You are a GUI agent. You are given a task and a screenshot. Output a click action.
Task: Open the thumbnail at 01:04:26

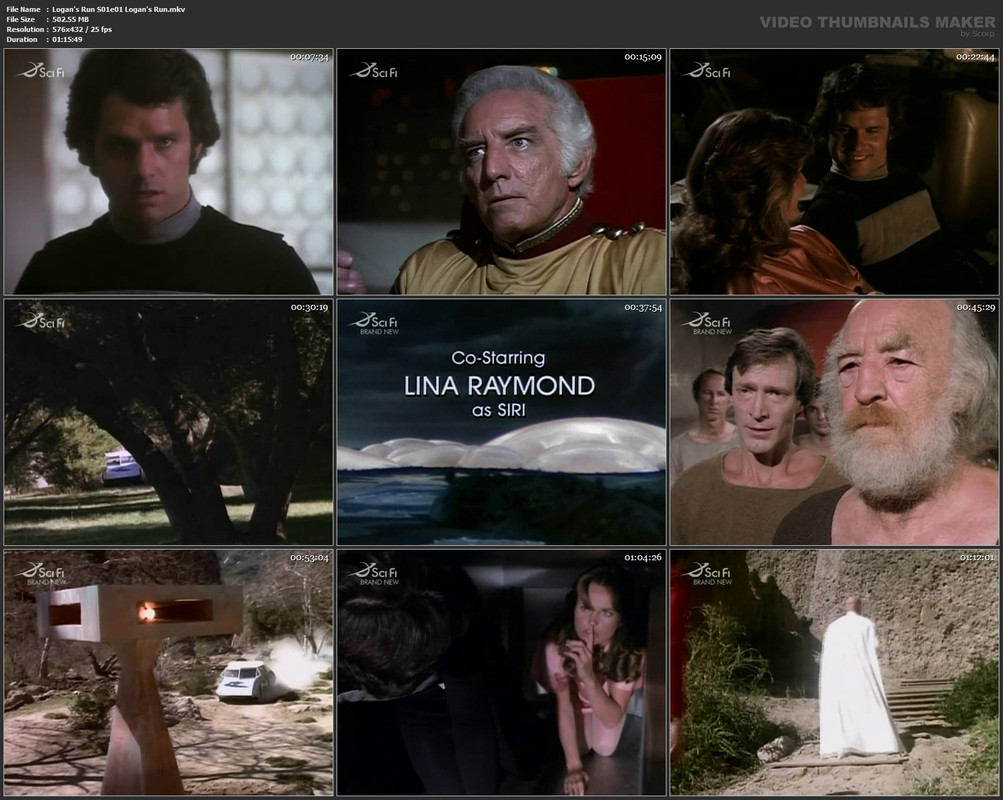coord(502,673)
